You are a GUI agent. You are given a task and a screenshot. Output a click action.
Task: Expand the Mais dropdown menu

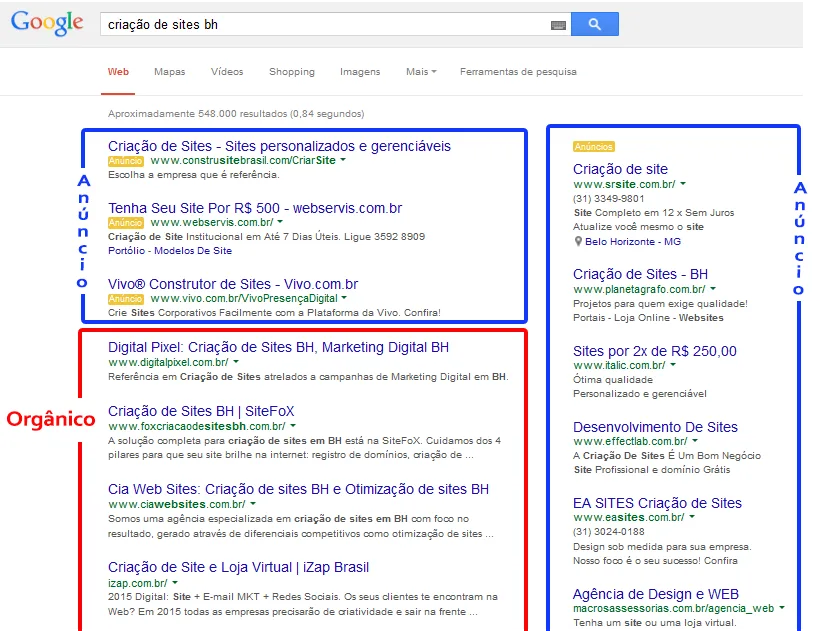pyautogui.click(x=421, y=72)
